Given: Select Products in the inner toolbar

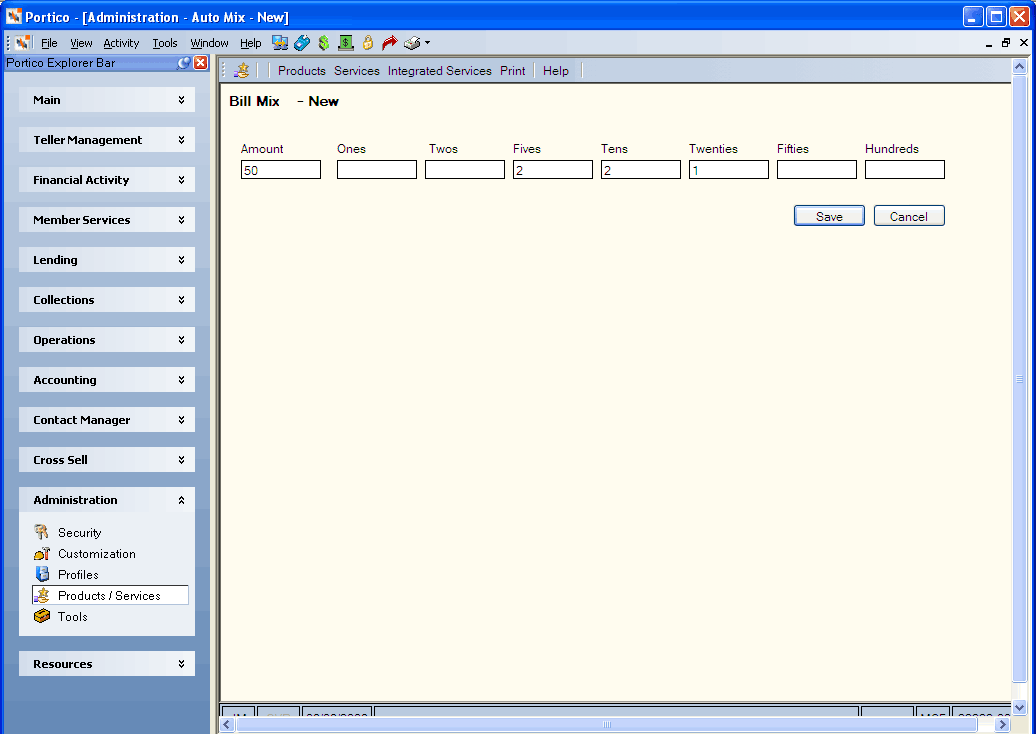Looking at the screenshot, I should pyautogui.click(x=302, y=71).
